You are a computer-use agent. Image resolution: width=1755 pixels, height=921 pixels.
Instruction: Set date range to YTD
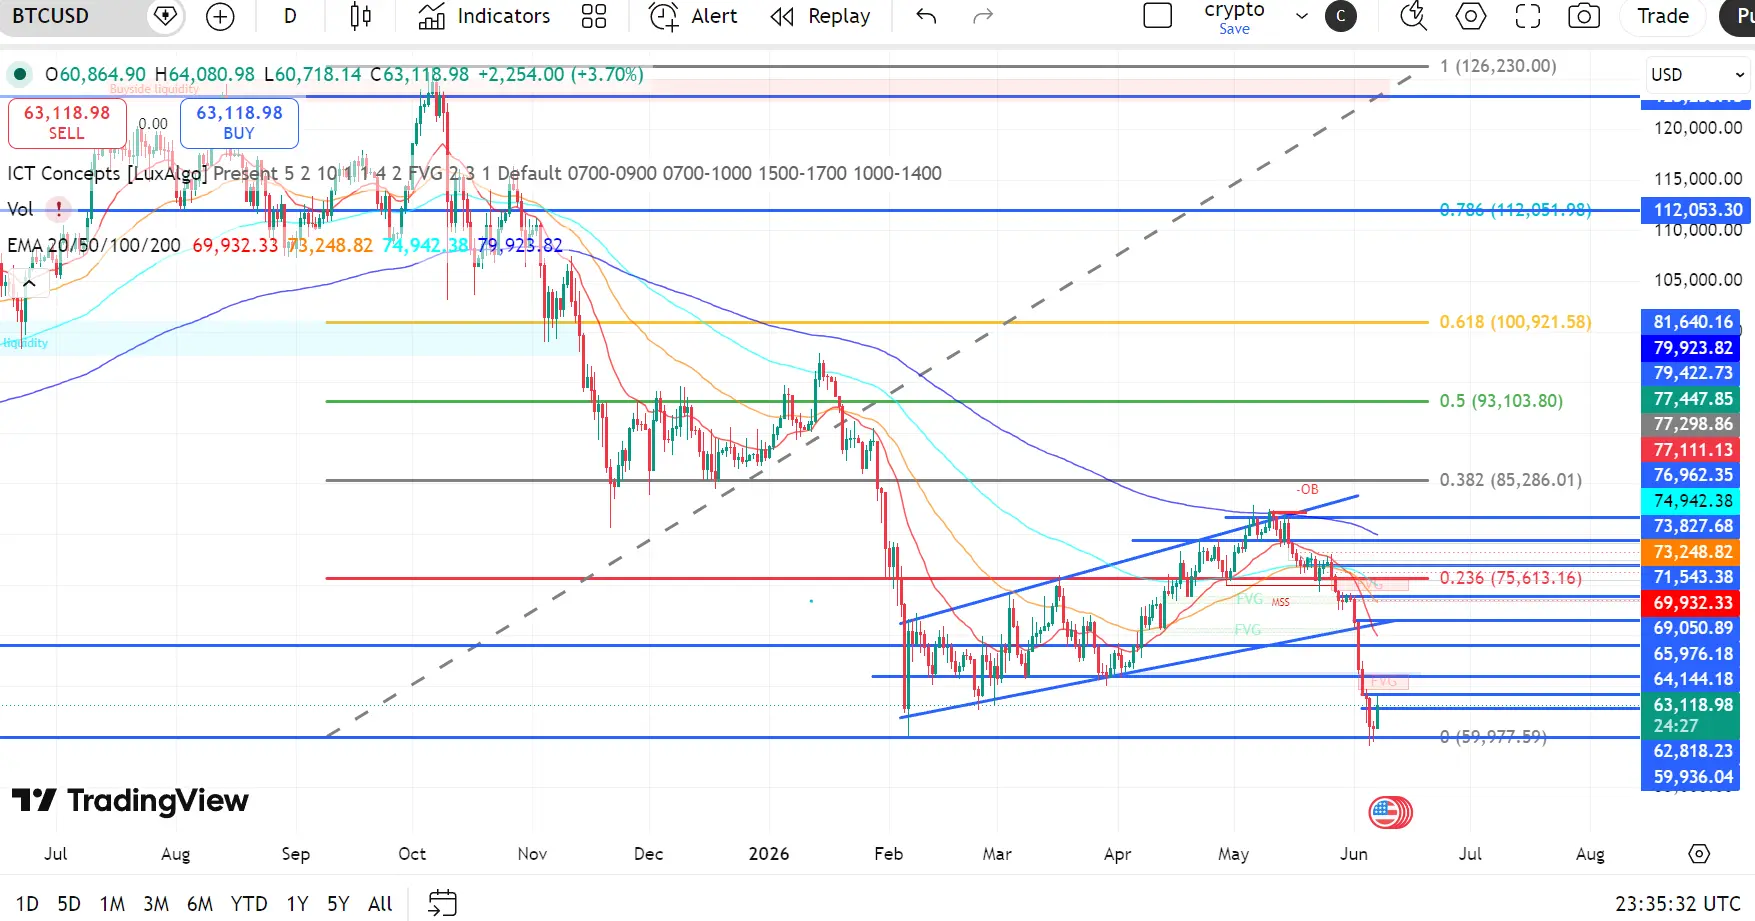point(249,903)
